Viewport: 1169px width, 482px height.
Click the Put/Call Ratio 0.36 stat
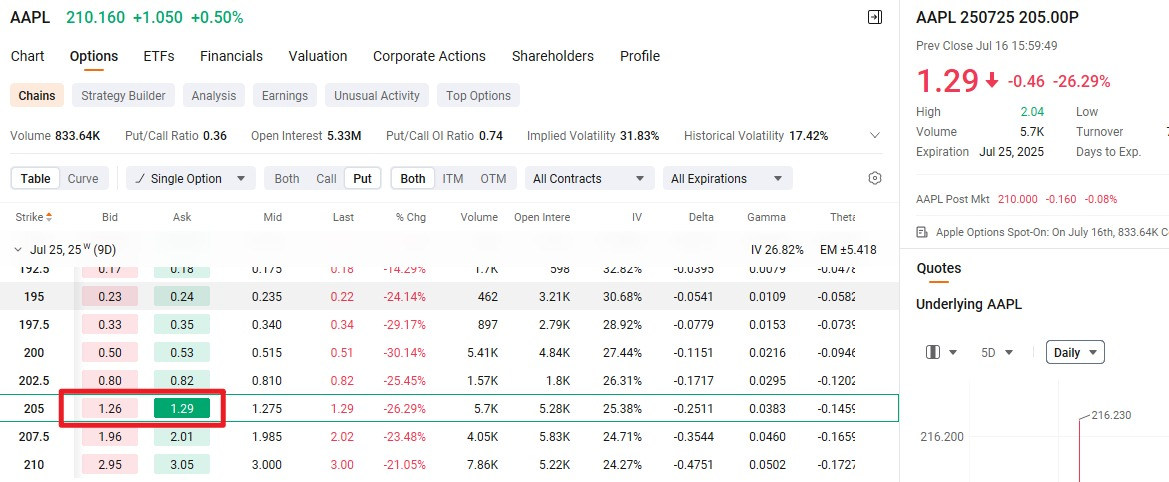pos(176,136)
